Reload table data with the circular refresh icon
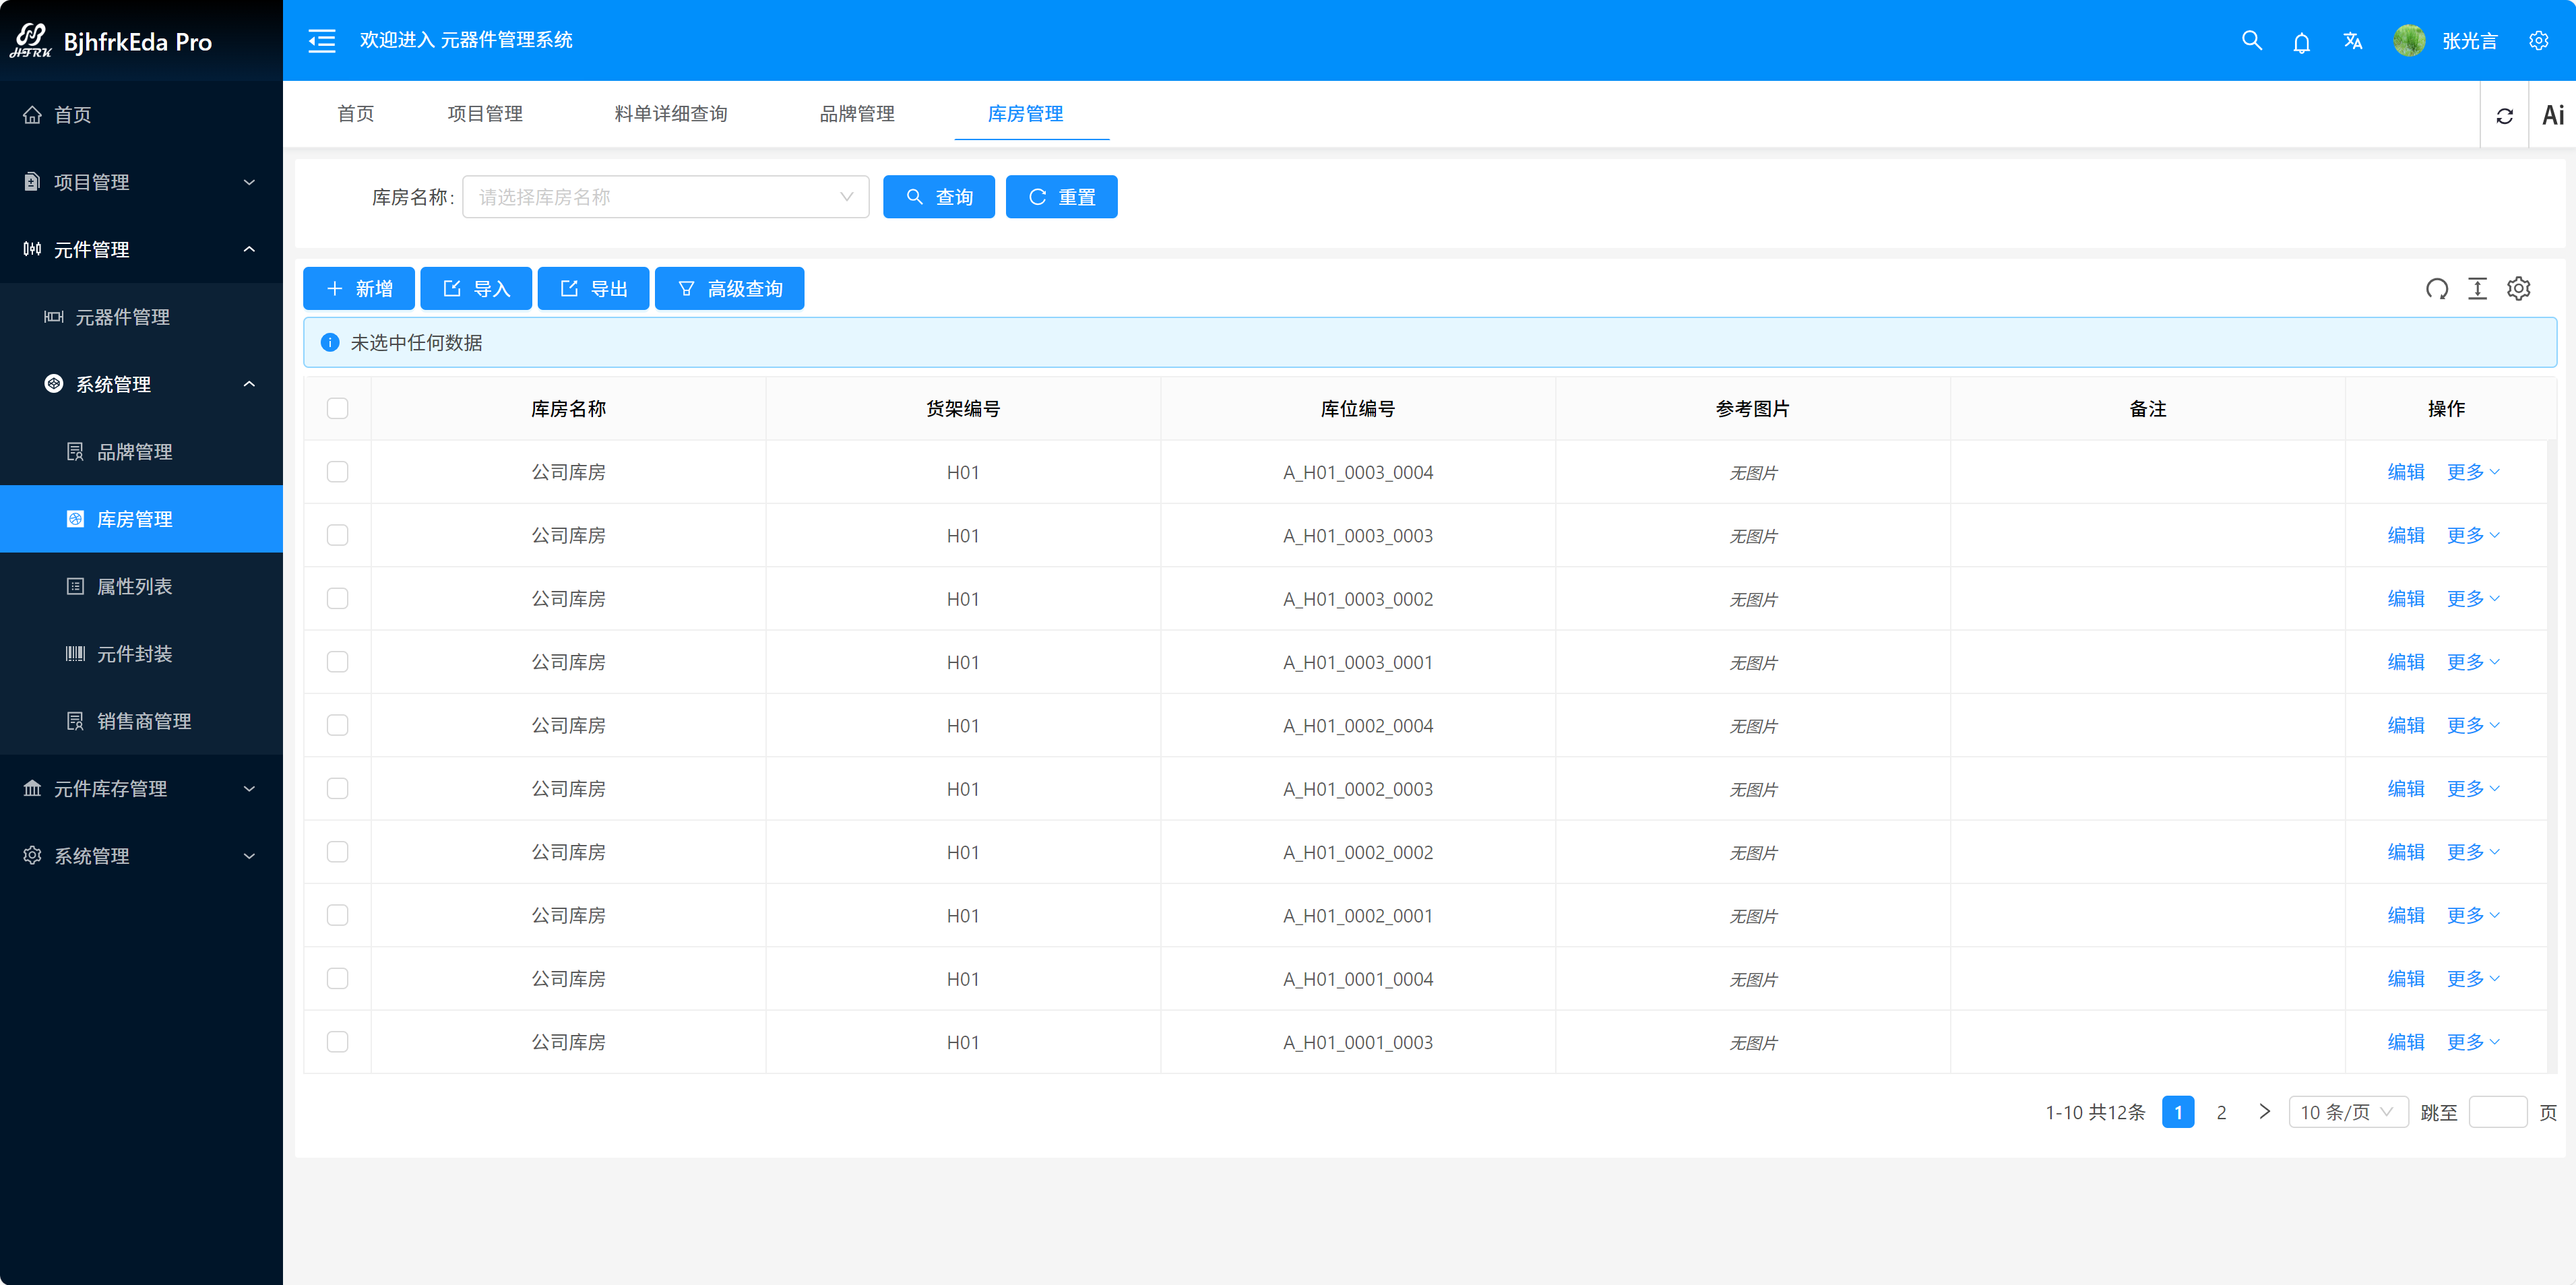 2436,289
